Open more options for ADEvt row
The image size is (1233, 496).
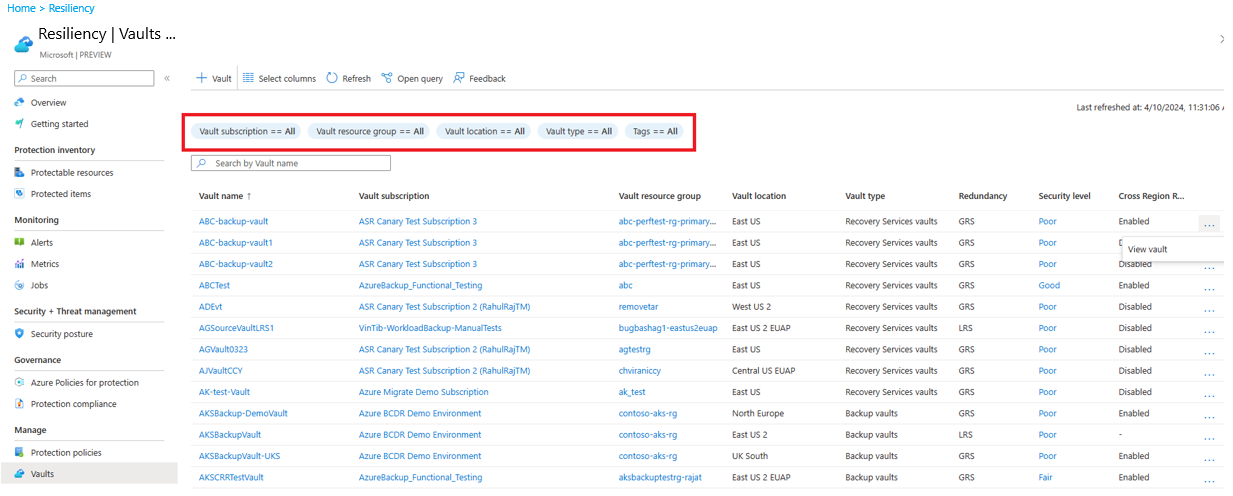(x=1209, y=309)
